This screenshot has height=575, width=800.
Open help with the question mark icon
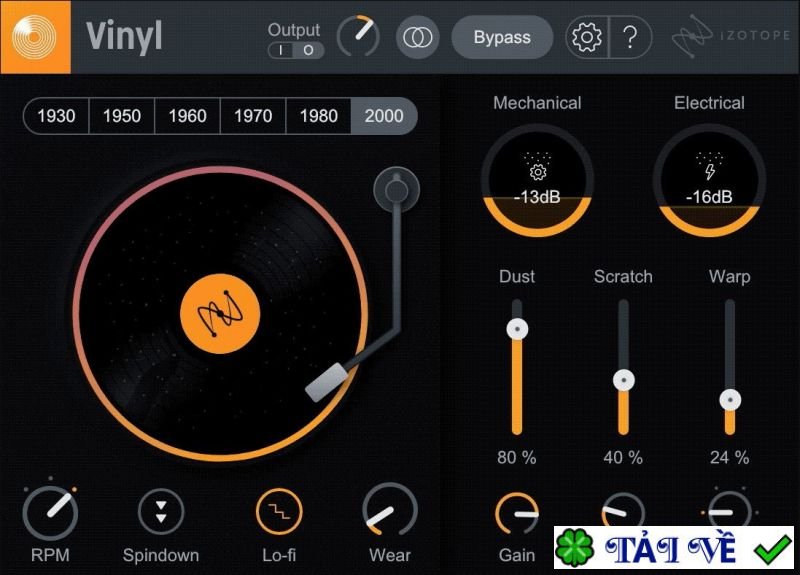tap(630, 37)
